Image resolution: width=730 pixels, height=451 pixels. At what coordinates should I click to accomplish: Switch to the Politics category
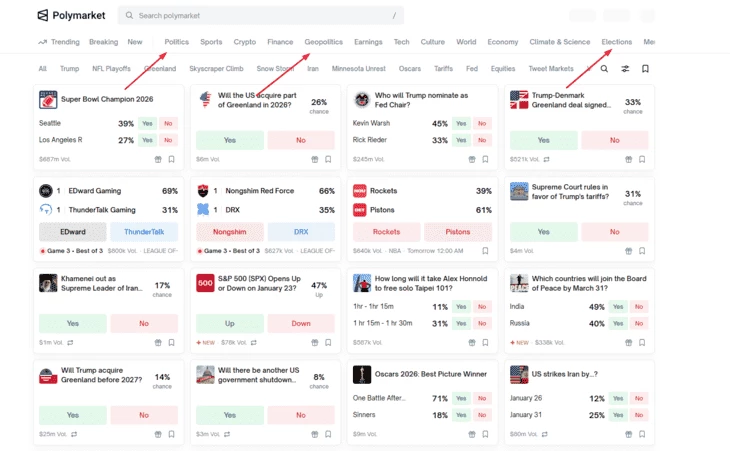pos(177,42)
